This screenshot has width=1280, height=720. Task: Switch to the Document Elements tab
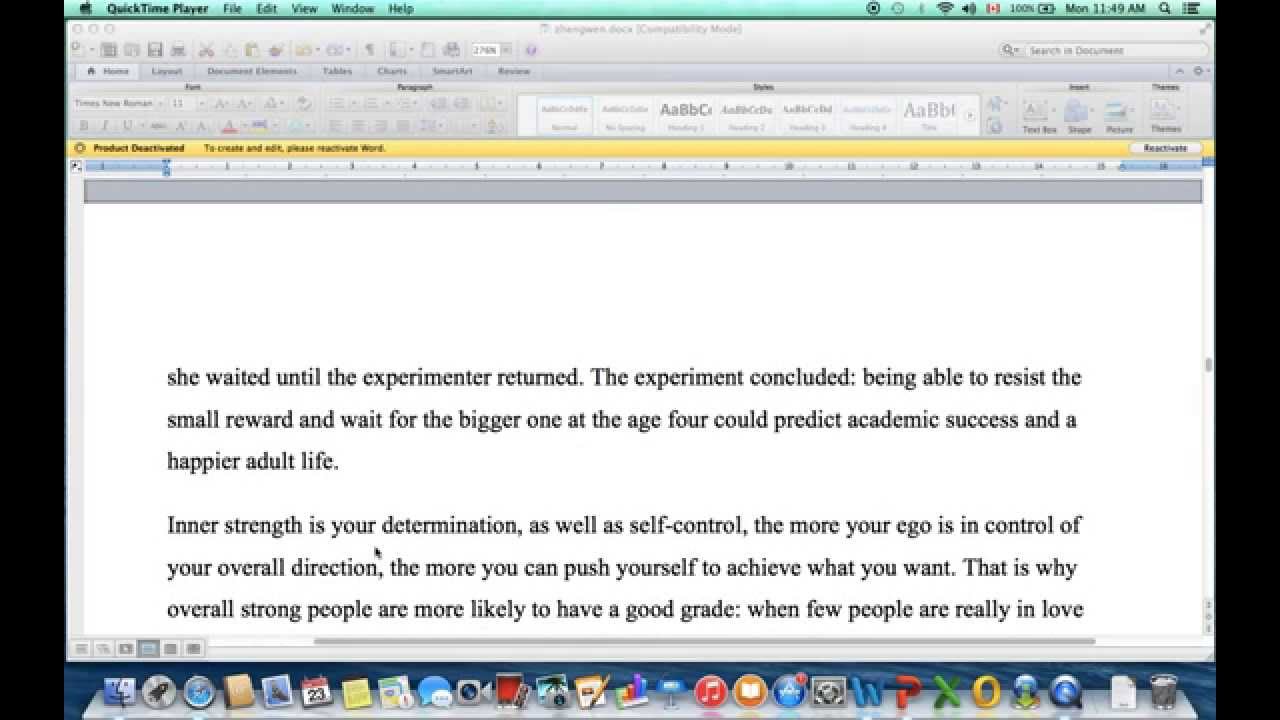252,71
